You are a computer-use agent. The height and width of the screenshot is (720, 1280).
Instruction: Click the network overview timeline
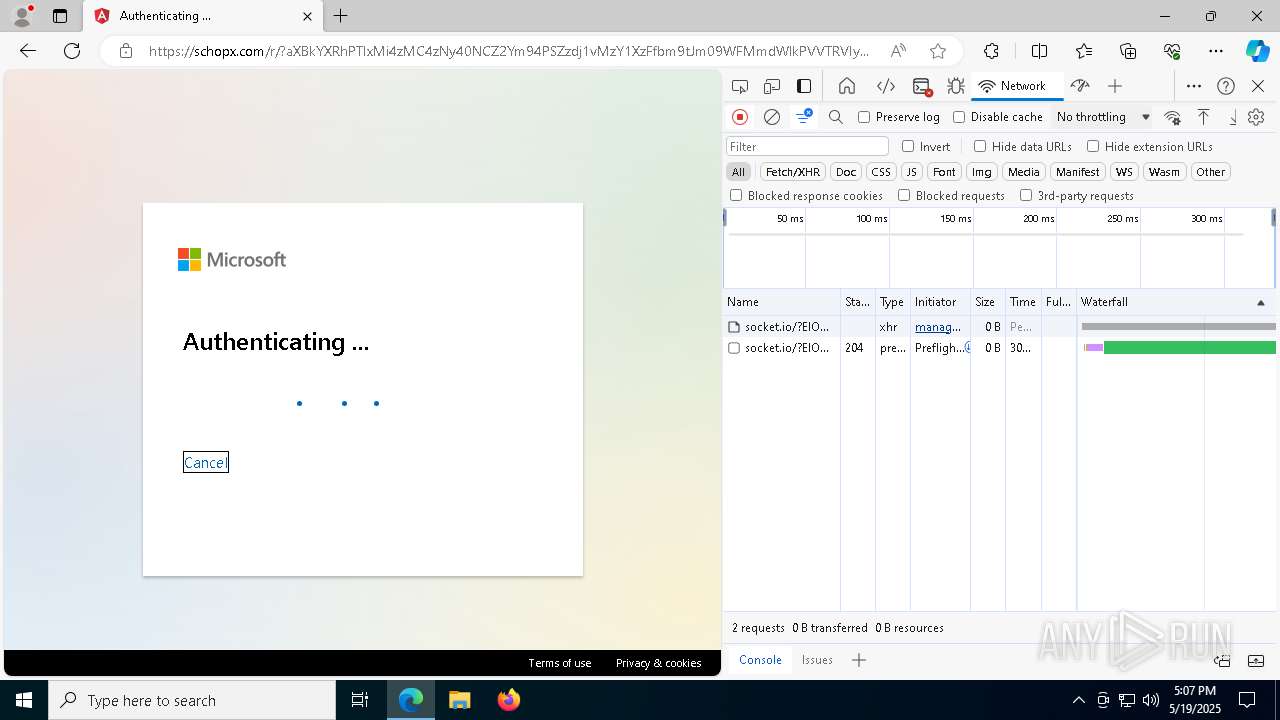click(x=999, y=248)
